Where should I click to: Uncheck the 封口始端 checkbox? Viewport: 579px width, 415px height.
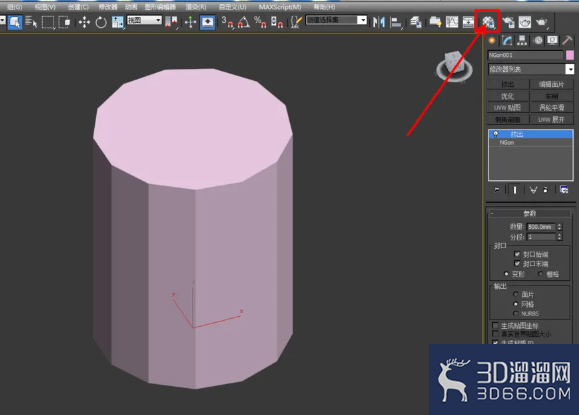tap(517, 254)
